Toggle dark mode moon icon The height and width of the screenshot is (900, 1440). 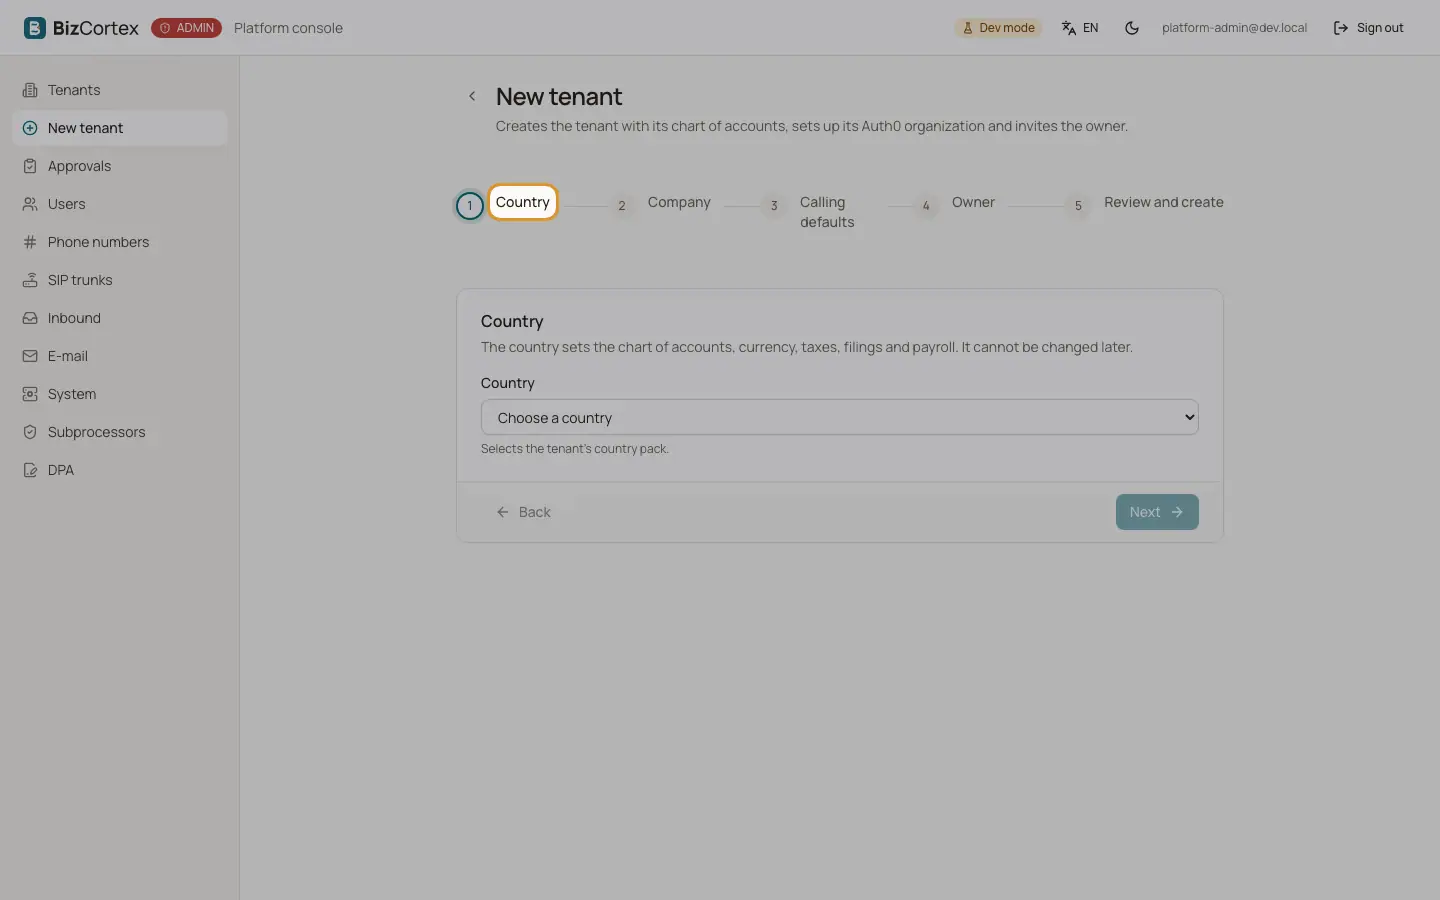click(x=1132, y=28)
